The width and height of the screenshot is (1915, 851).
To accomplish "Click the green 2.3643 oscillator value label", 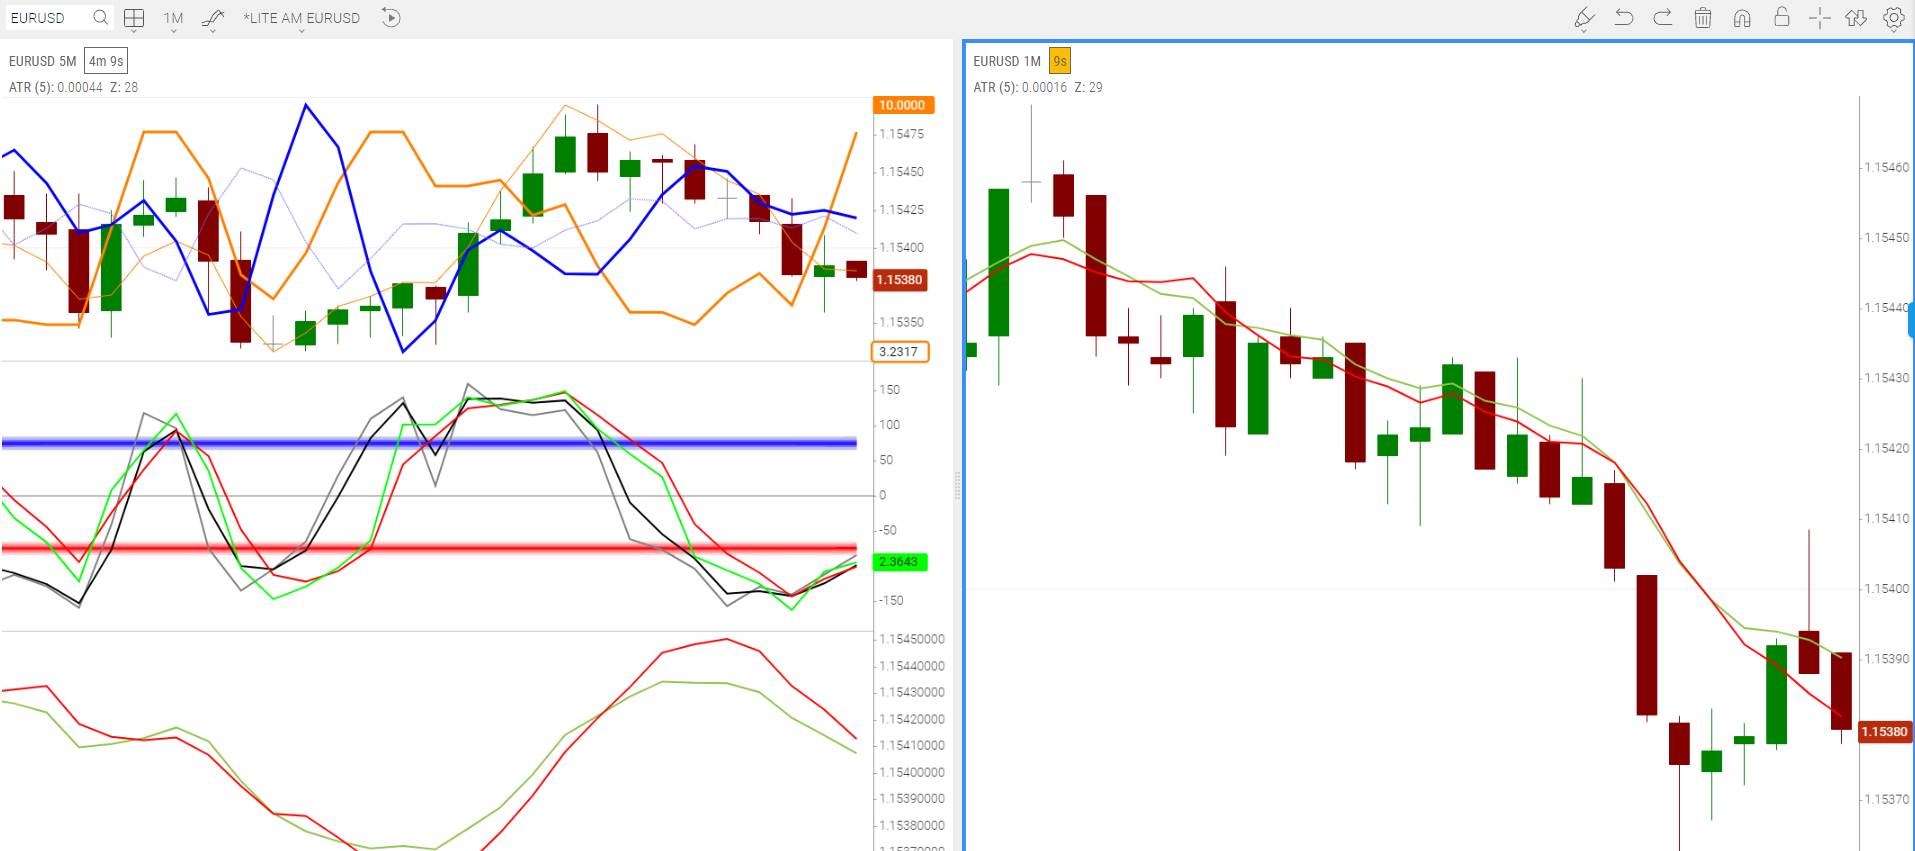I will [900, 562].
